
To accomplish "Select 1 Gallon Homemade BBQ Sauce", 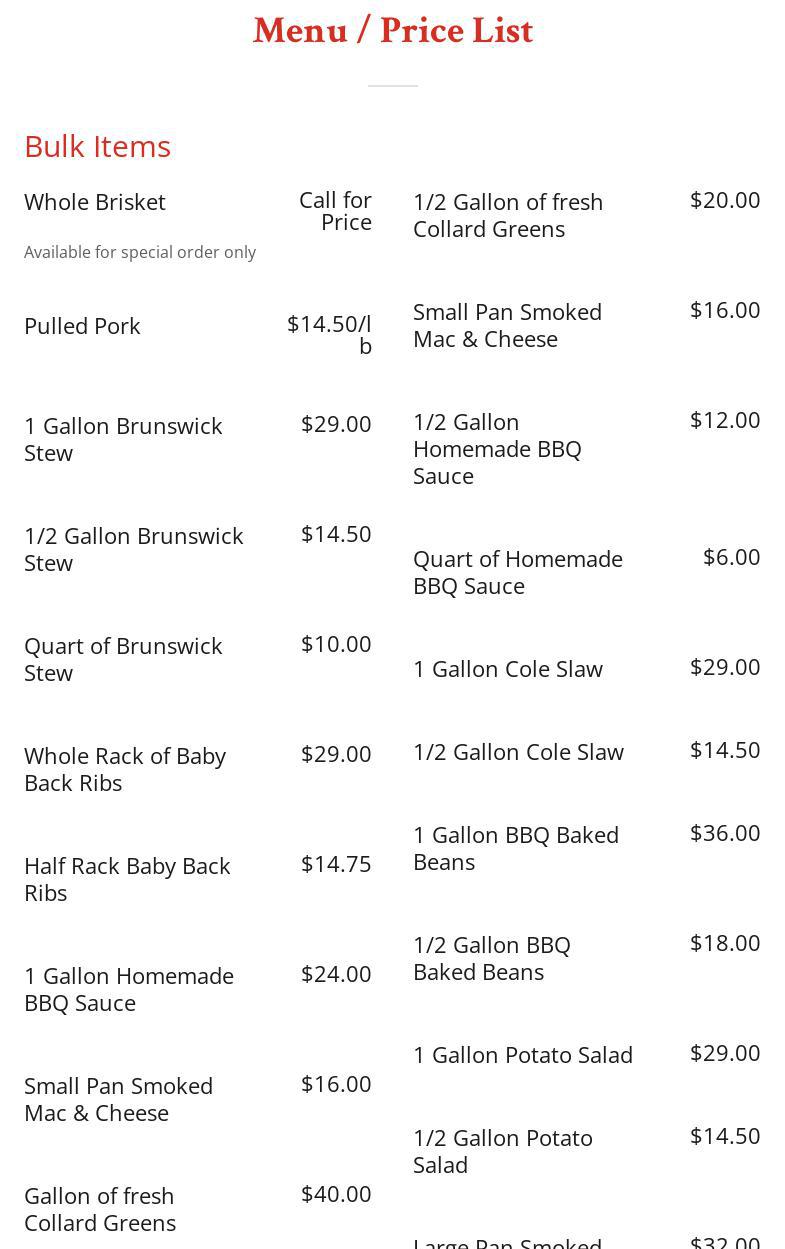I will pos(129,989).
